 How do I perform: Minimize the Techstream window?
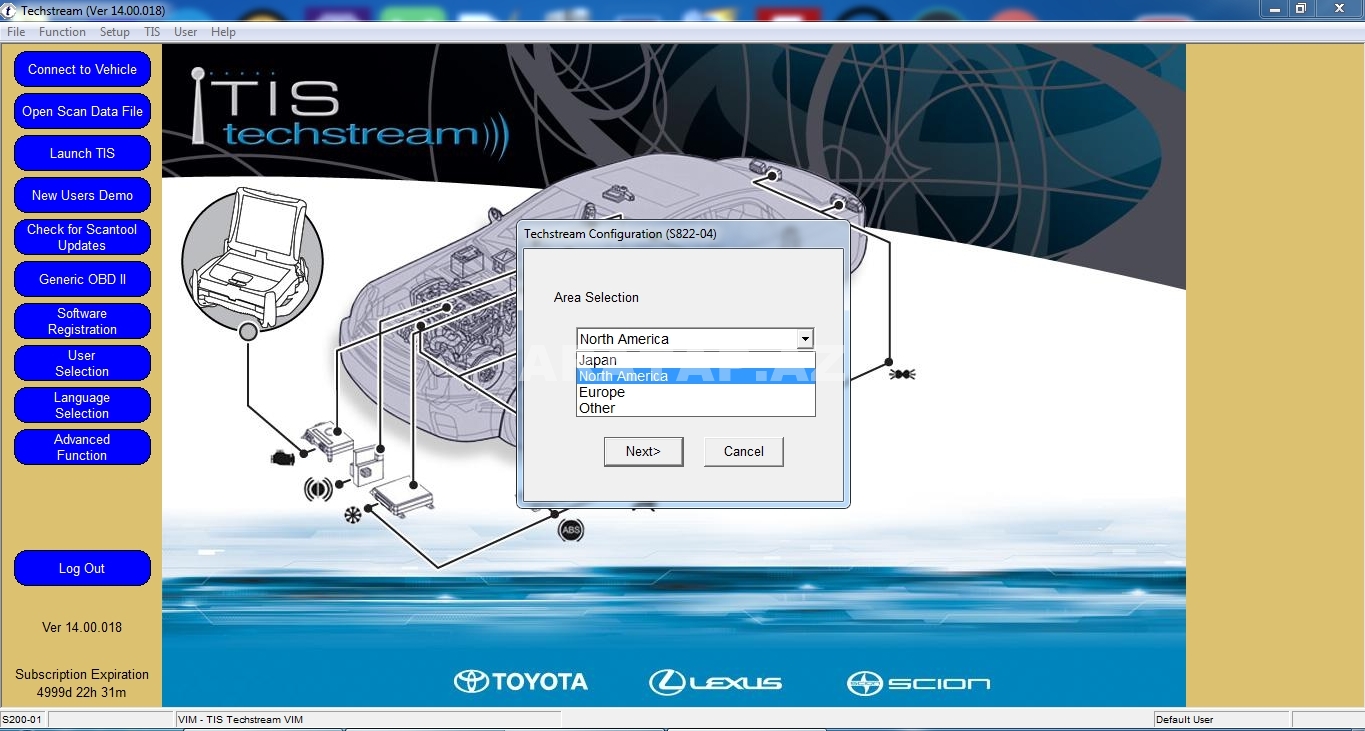[1274, 9]
